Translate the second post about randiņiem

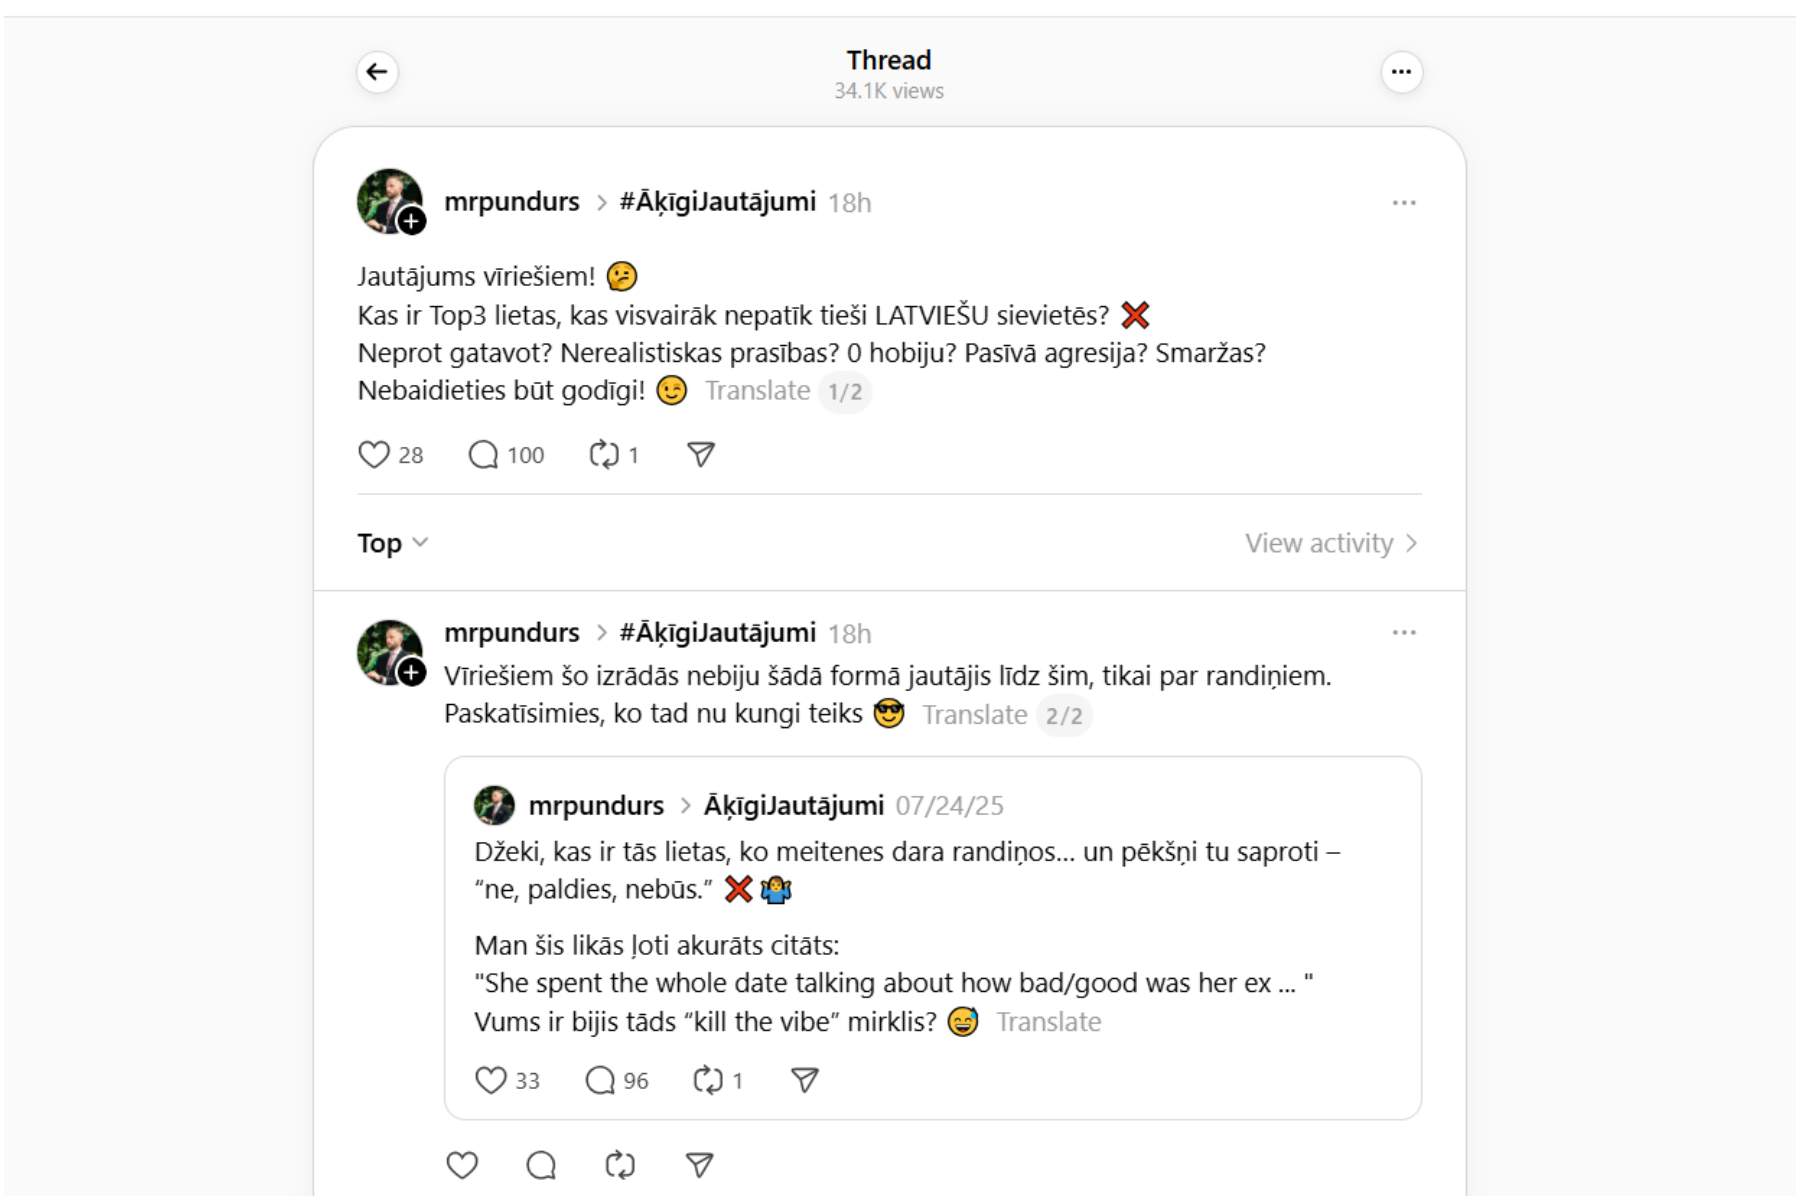click(x=974, y=715)
